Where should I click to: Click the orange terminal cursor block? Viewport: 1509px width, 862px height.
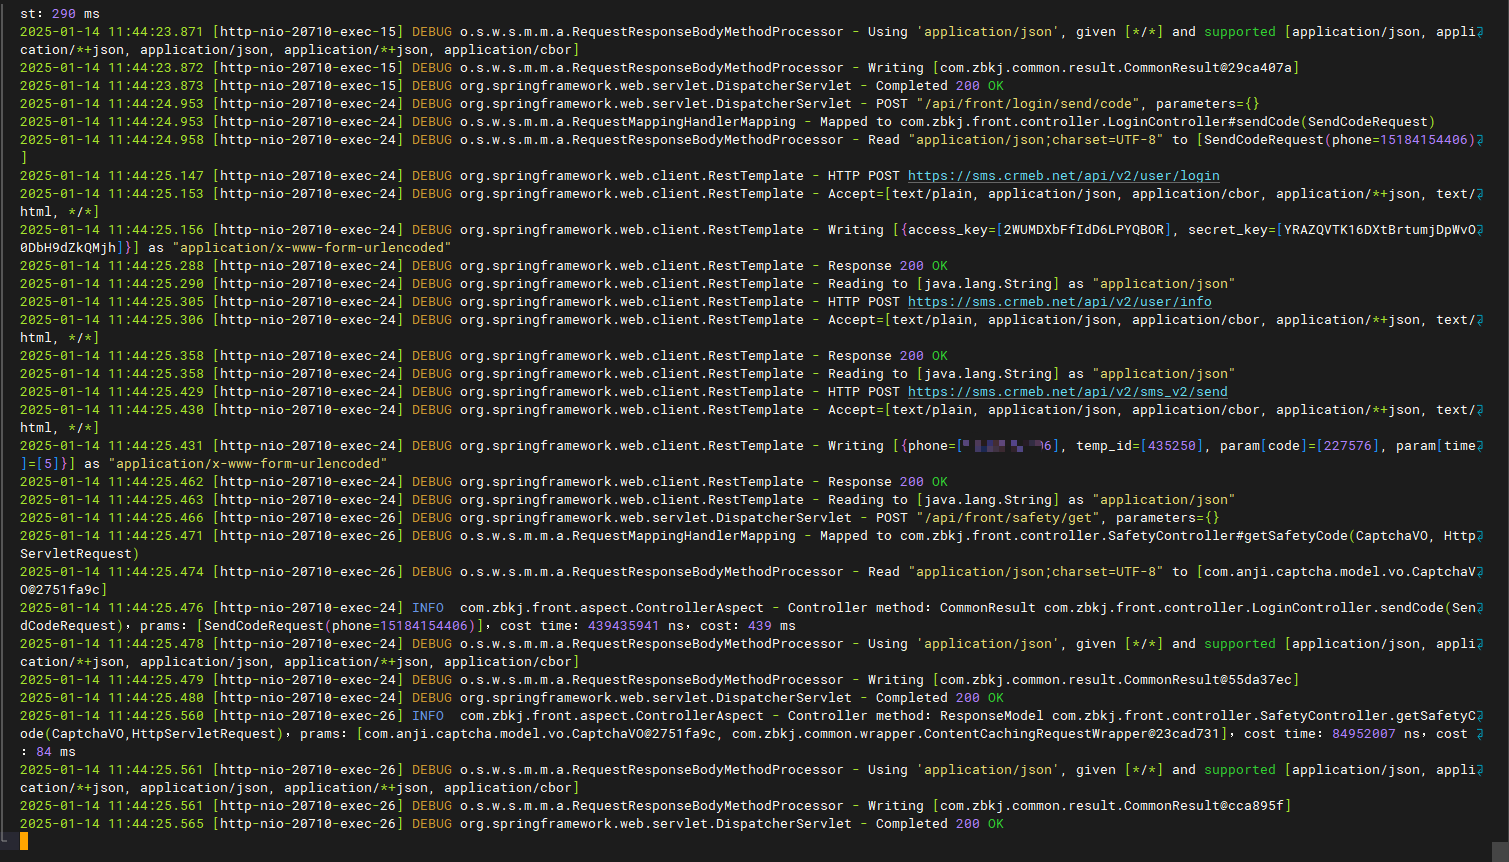click(x=24, y=841)
